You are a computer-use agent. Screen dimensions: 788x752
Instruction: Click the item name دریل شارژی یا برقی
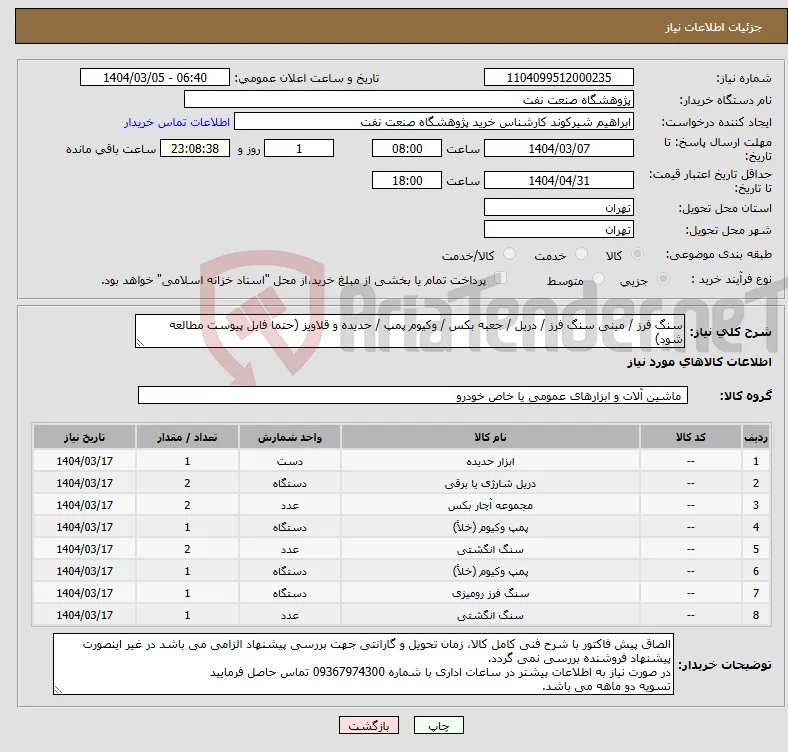[490, 484]
